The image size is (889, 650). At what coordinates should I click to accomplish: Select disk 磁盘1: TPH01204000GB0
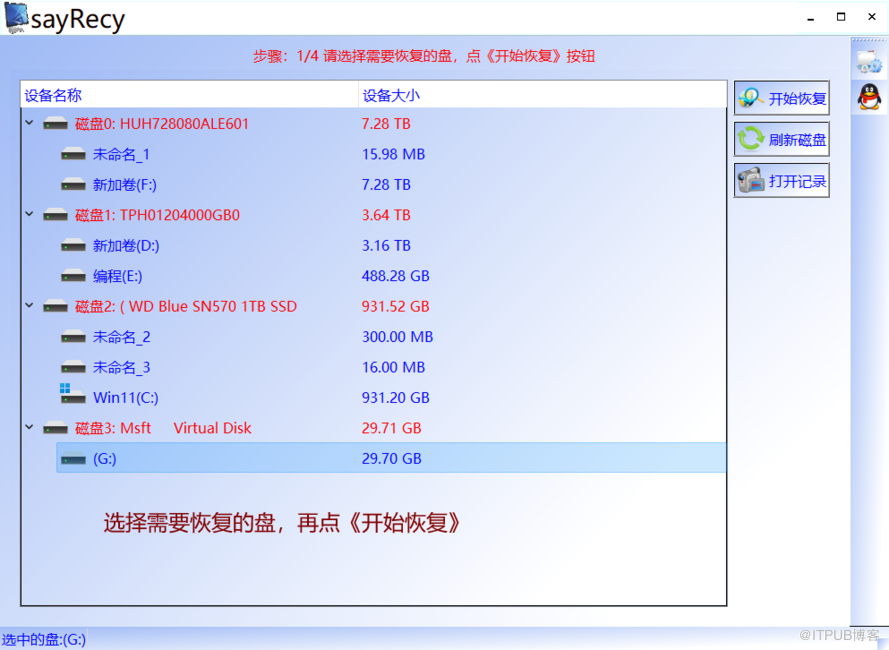pos(157,215)
